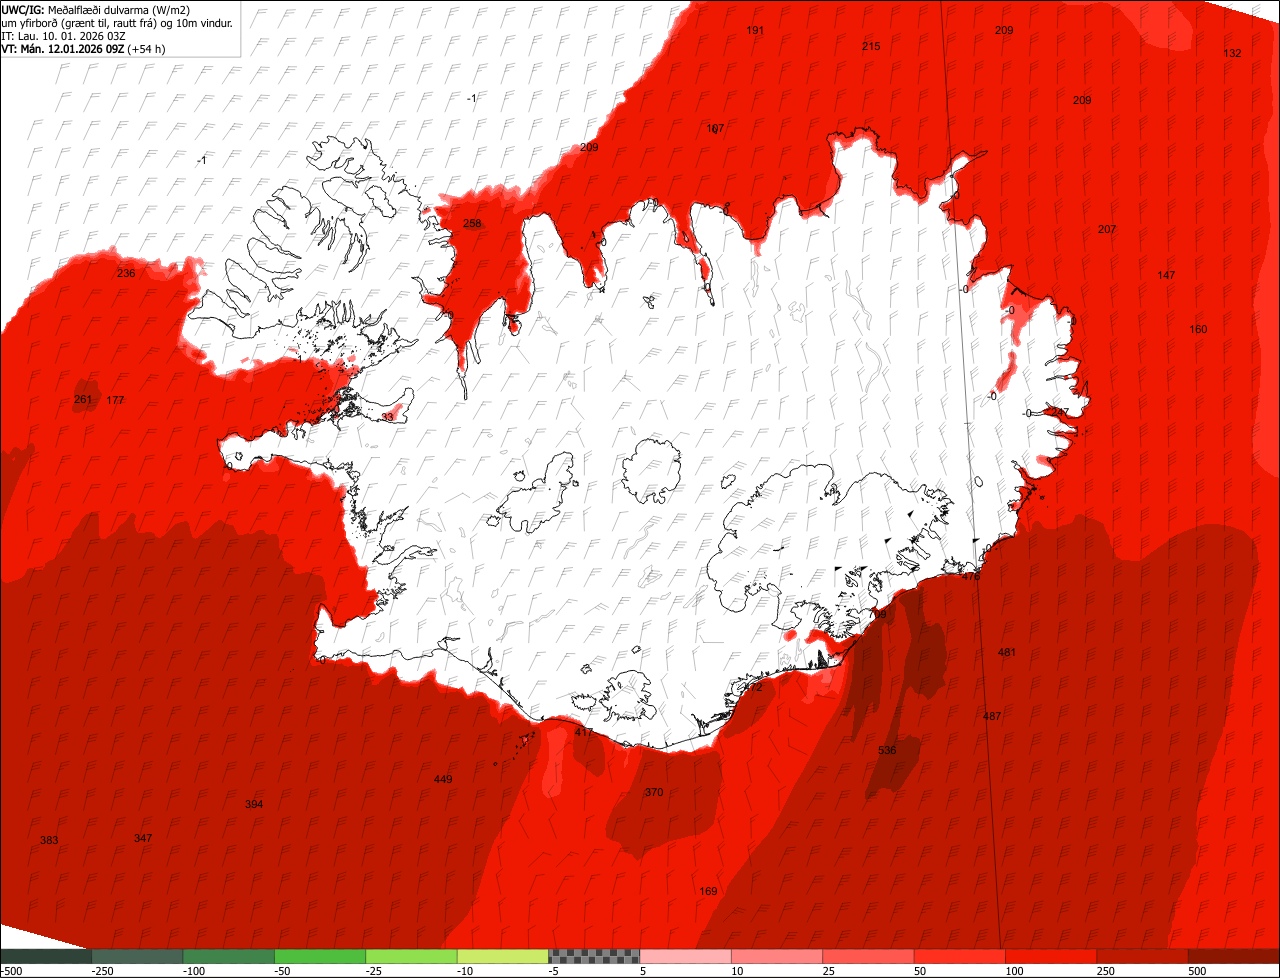This screenshot has height=978, width=1280.
Task: Click the map value "487"
Action: [x=992, y=716]
